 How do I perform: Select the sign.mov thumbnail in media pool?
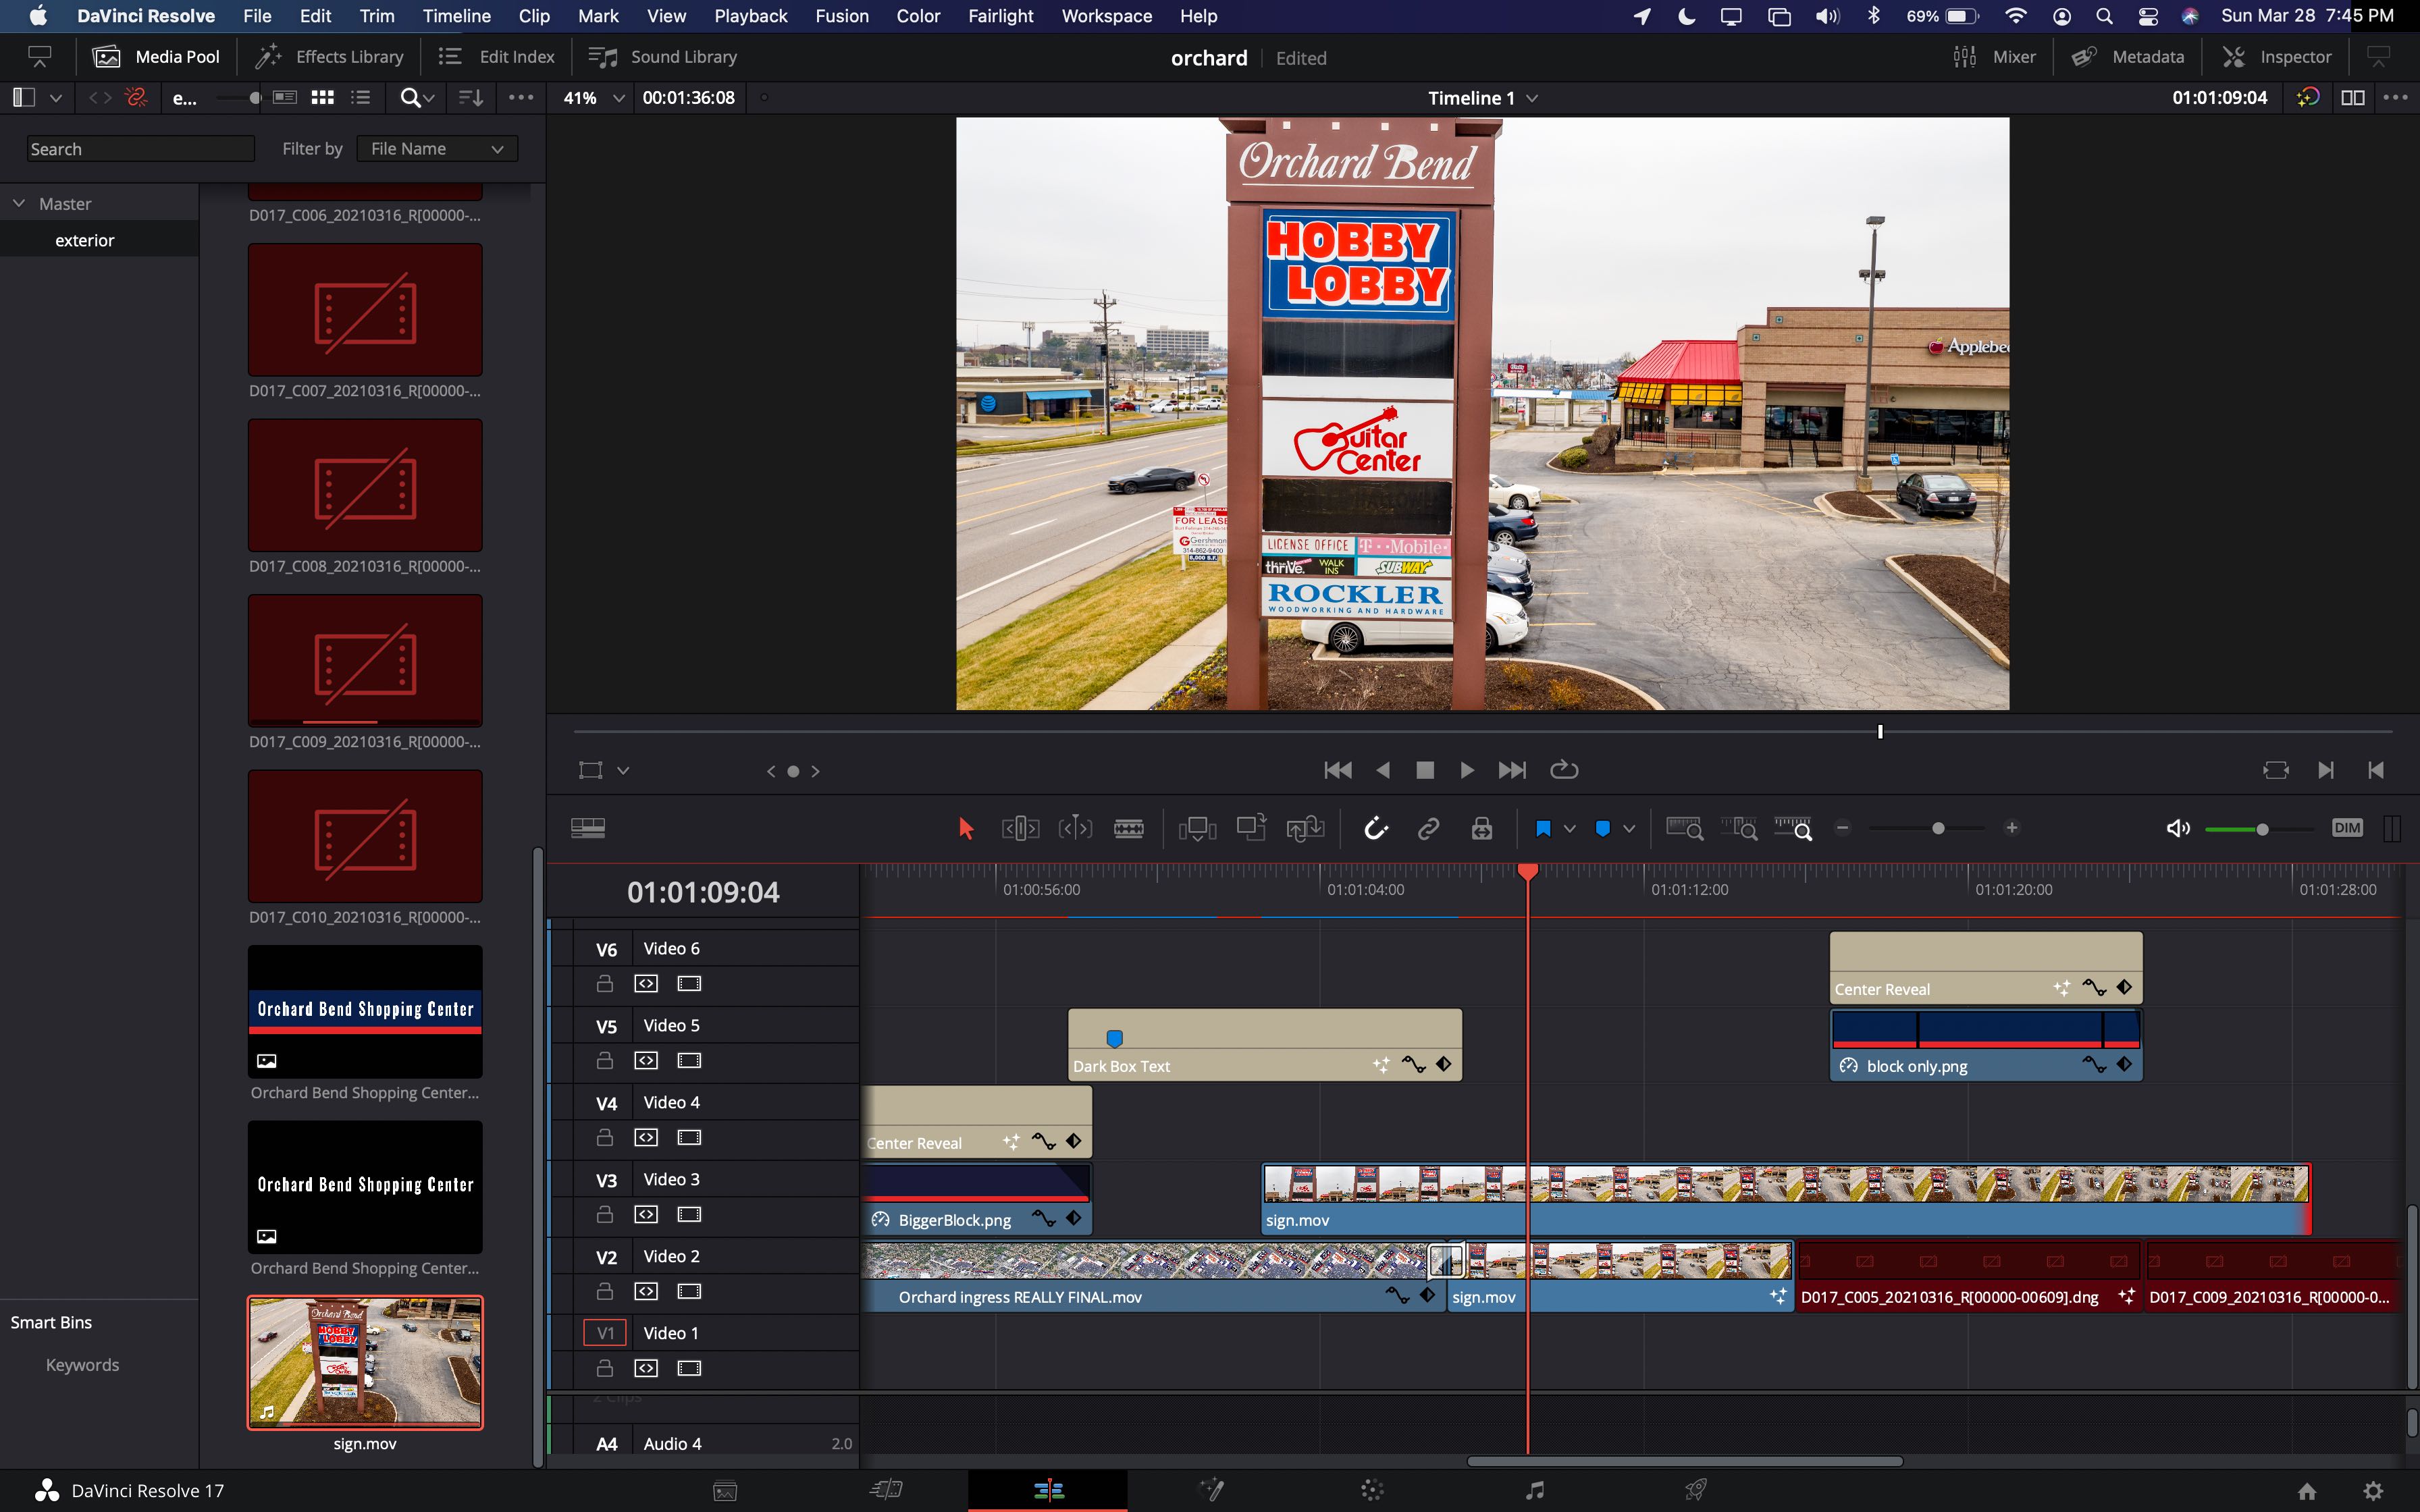(x=365, y=1362)
